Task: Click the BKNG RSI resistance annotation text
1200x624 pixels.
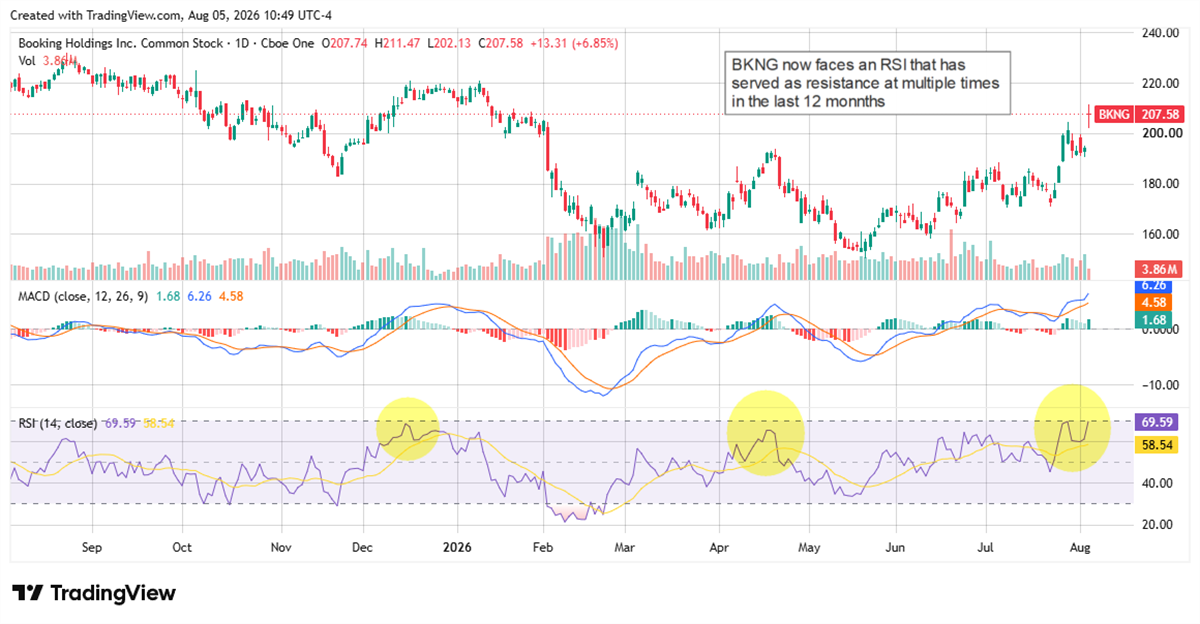Action: 866,82
